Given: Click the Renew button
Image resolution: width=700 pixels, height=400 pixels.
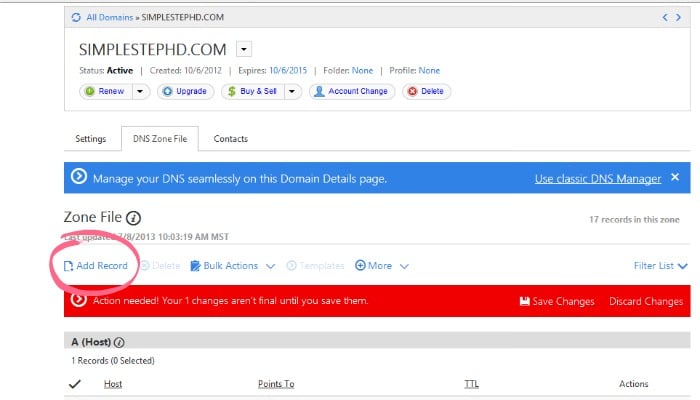Looking at the screenshot, I should click(x=106, y=91).
